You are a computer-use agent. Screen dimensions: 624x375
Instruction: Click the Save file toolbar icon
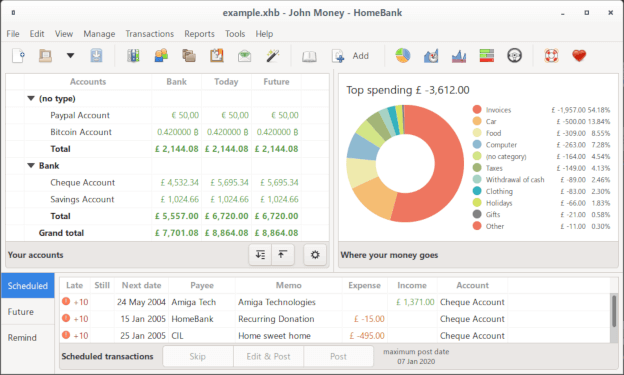96,56
